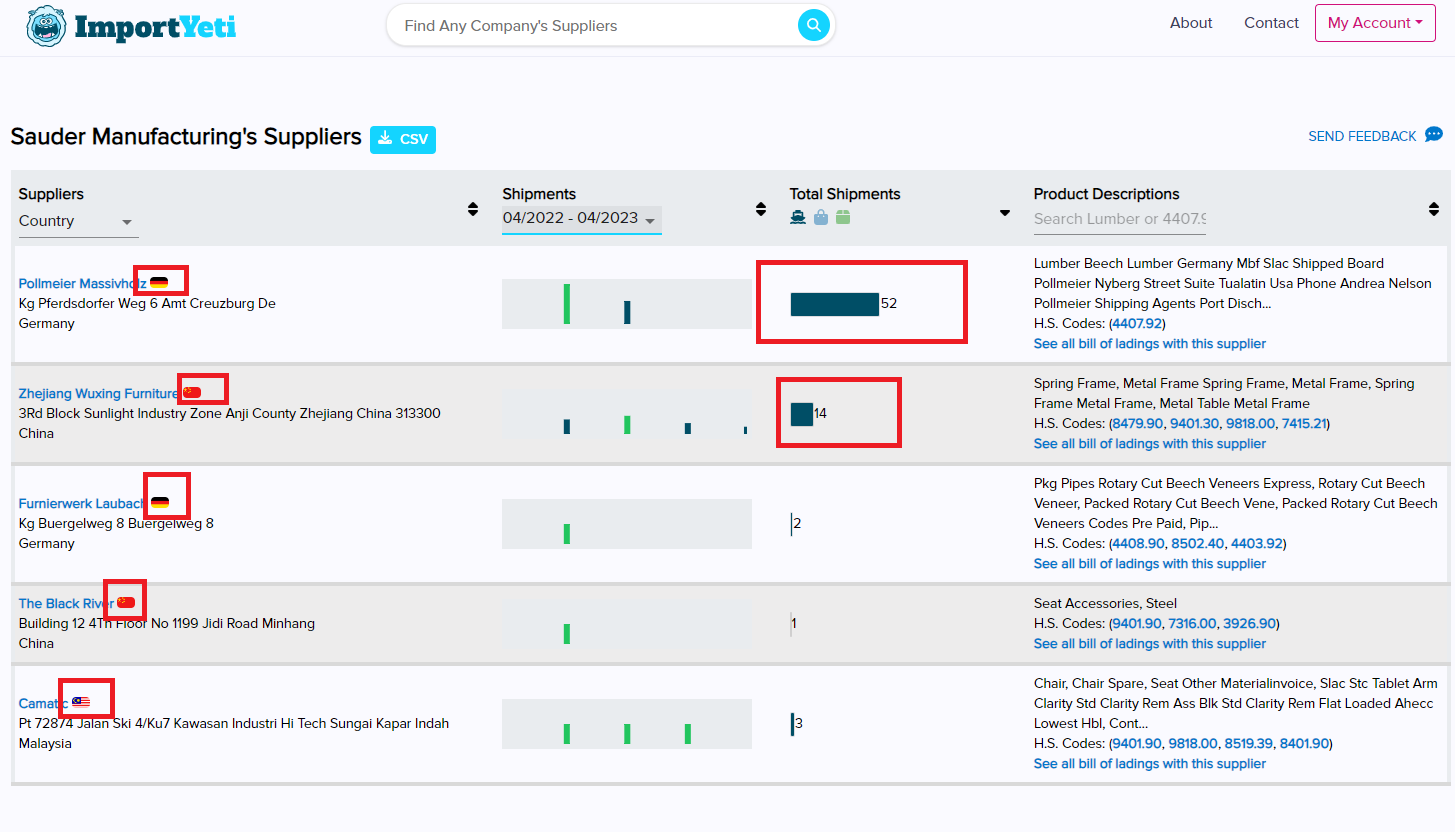
Task: Go to the Contact page
Action: tap(1271, 23)
